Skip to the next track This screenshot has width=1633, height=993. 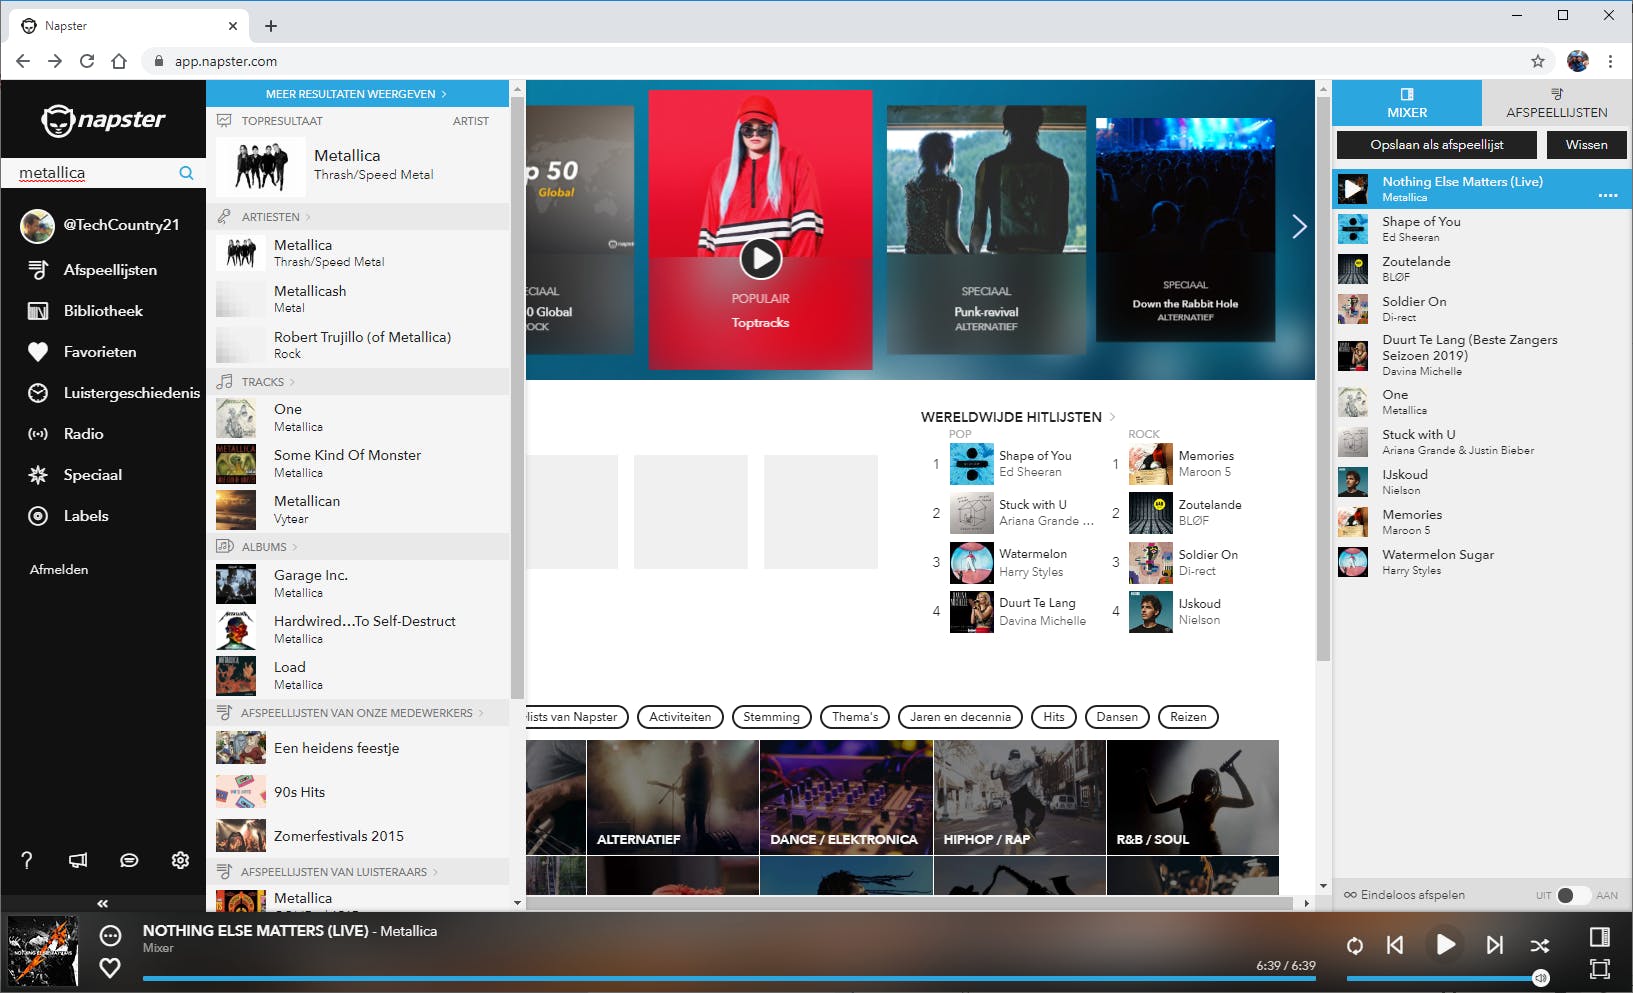point(1495,945)
